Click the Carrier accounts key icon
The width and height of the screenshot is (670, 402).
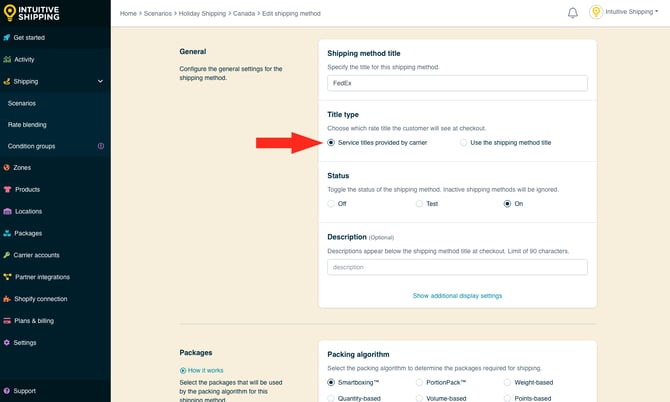pos(8,255)
